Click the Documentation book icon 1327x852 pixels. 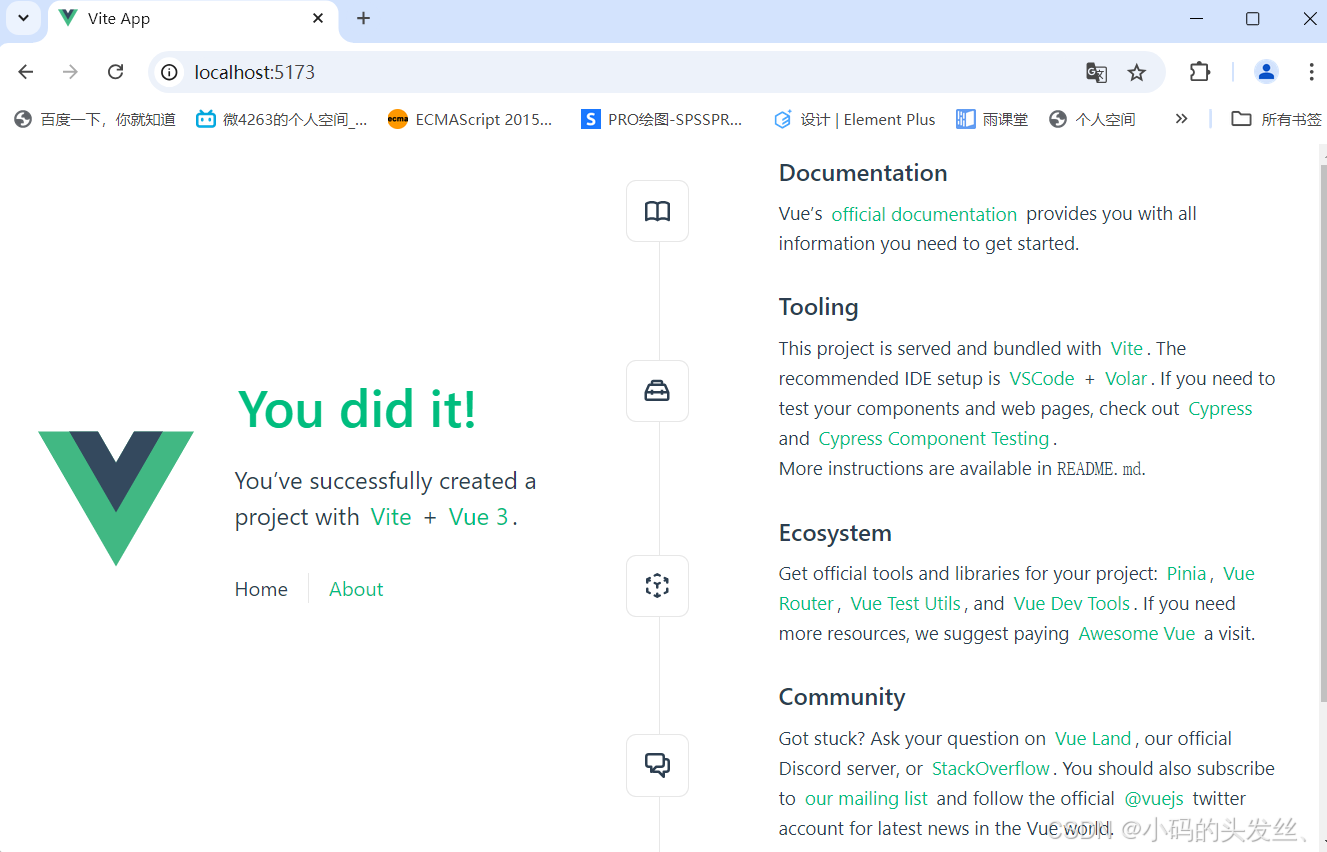click(x=657, y=211)
